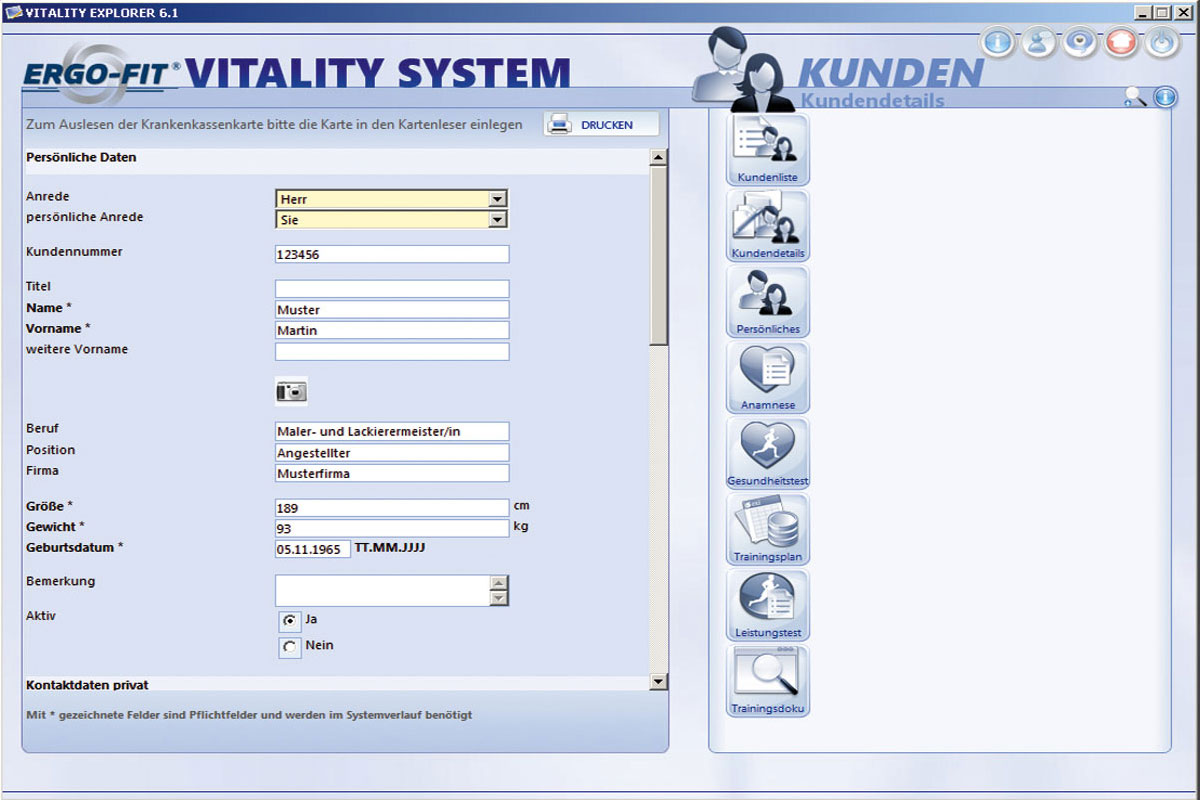The height and width of the screenshot is (800, 1200).
Task: Click the Kontaktdaten privat section header
Action: 87,685
